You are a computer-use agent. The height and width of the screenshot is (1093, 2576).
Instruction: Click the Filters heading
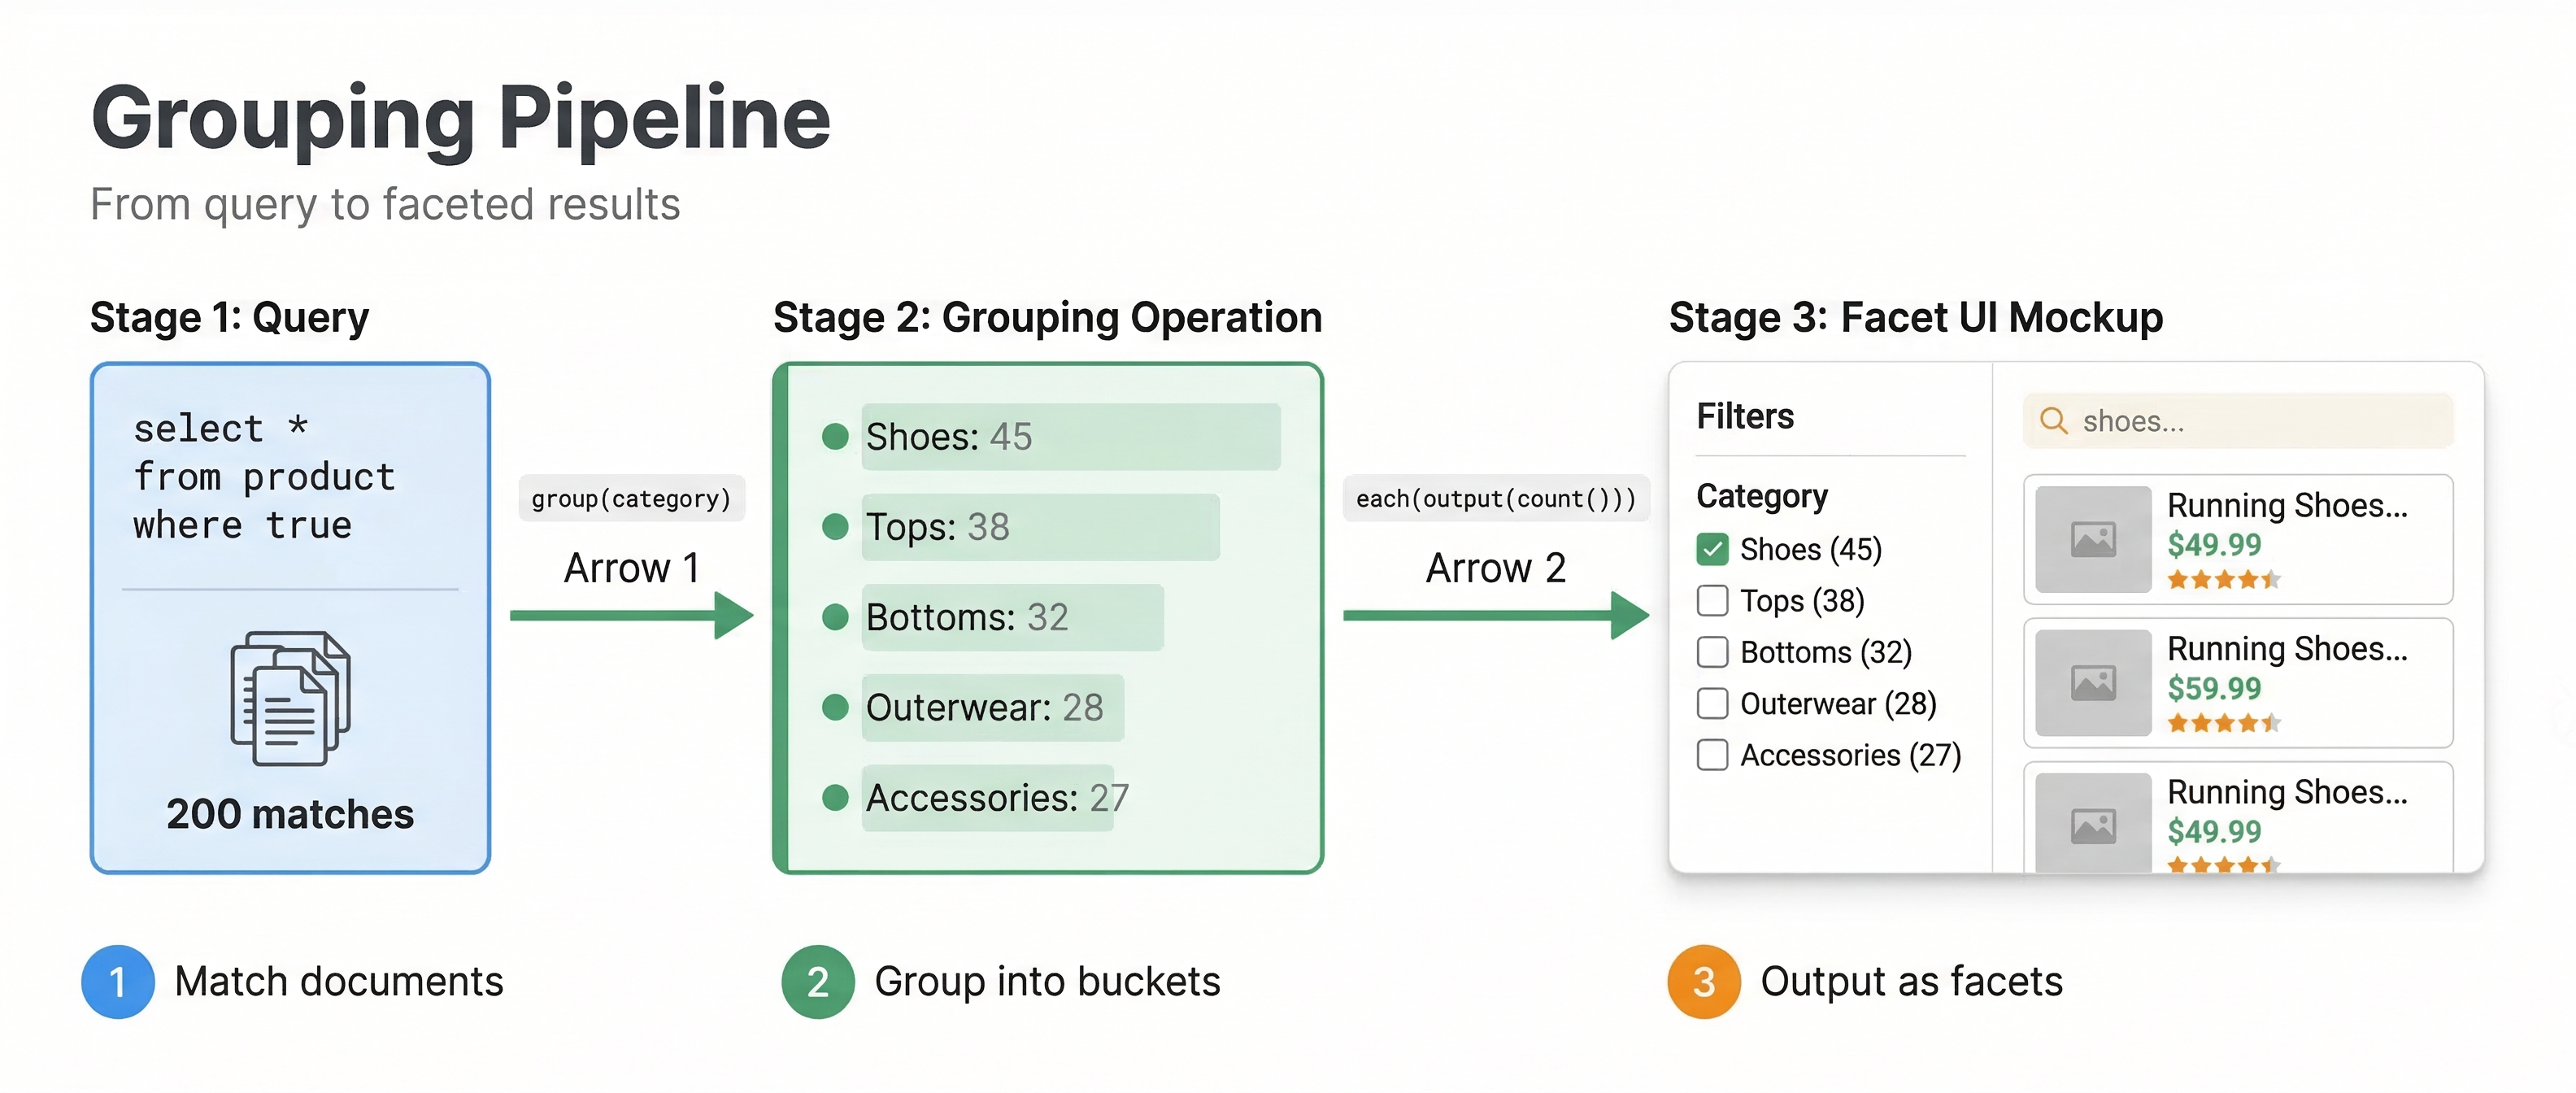click(1744, 416)
